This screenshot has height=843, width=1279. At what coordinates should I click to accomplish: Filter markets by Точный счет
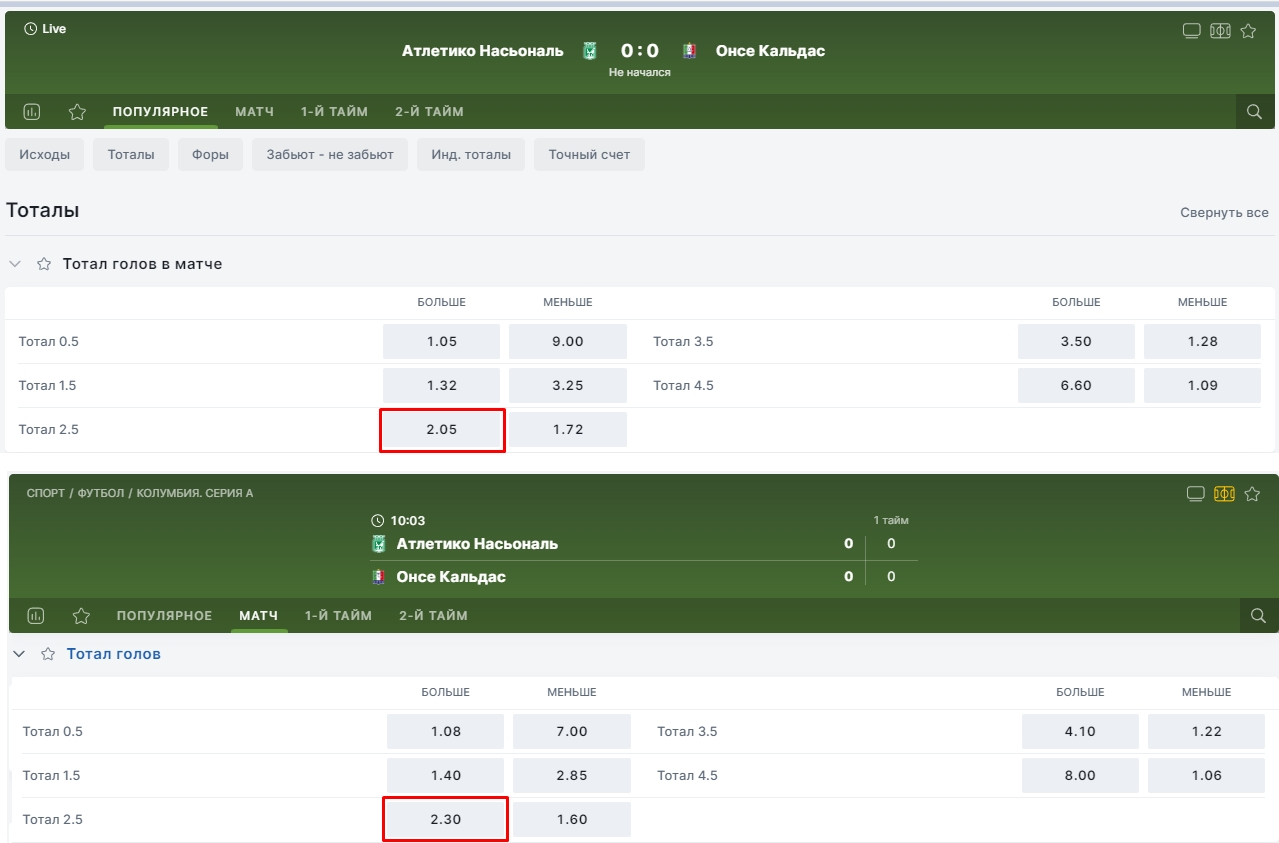coord(590,155)
